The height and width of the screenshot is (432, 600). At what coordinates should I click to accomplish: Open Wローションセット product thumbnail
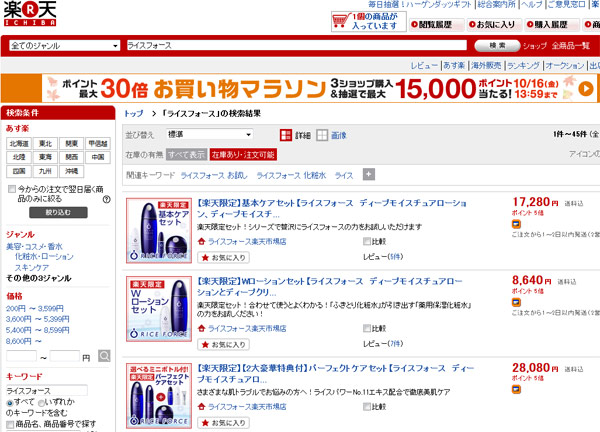click(159, 309)
